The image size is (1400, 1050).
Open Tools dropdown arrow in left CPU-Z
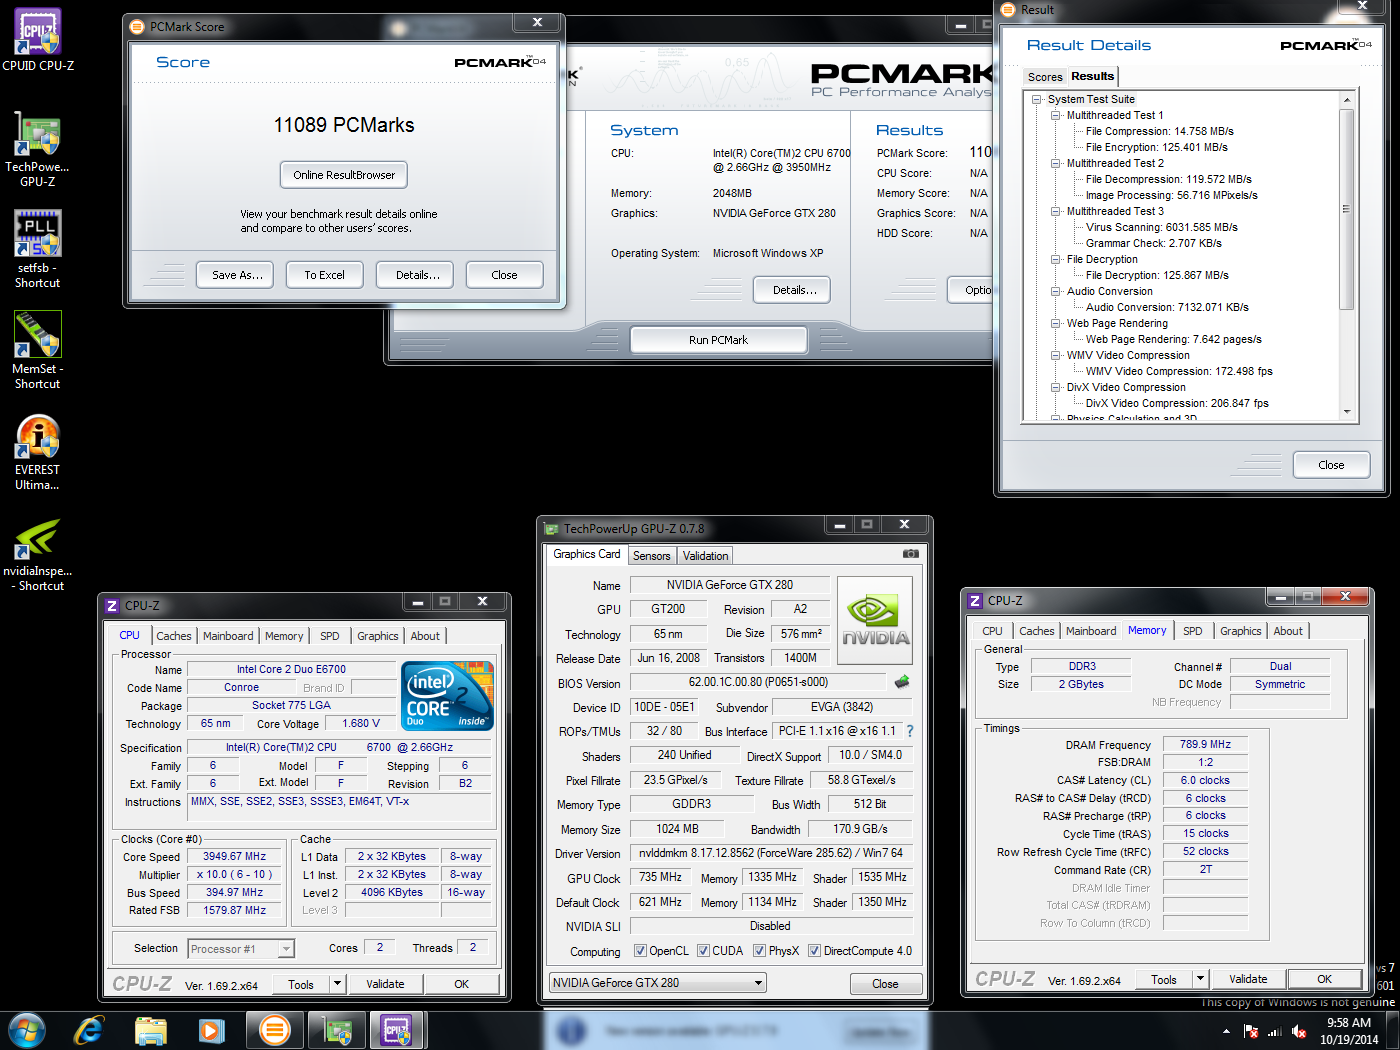click(338, 984)
